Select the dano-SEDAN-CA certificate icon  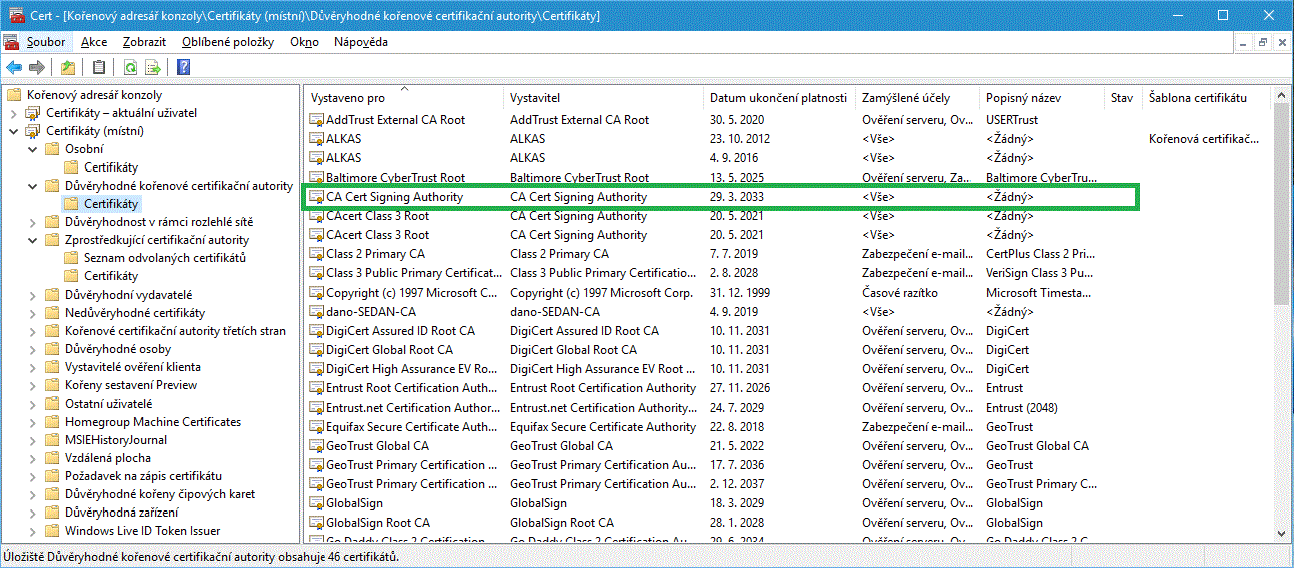point(316,312)
